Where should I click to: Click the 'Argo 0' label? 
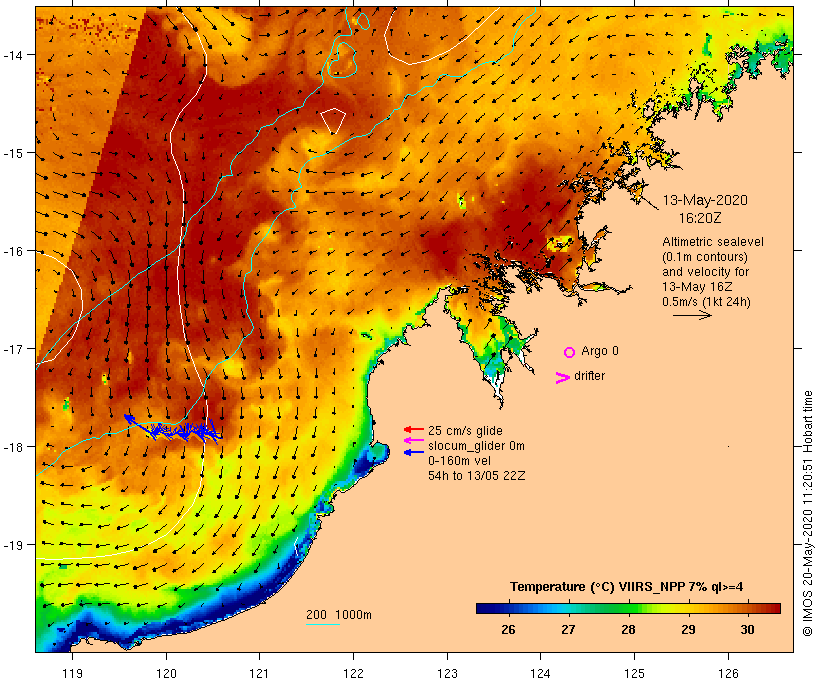(x=600, y=351)
